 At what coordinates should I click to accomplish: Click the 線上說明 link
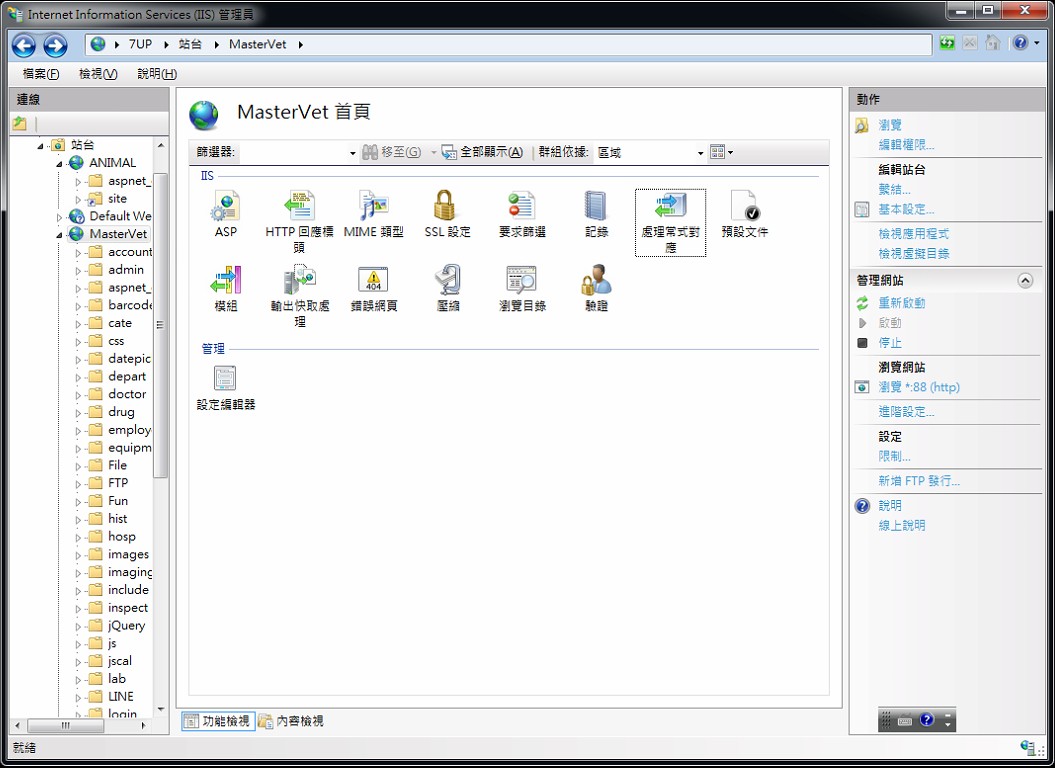coord(902,525)
